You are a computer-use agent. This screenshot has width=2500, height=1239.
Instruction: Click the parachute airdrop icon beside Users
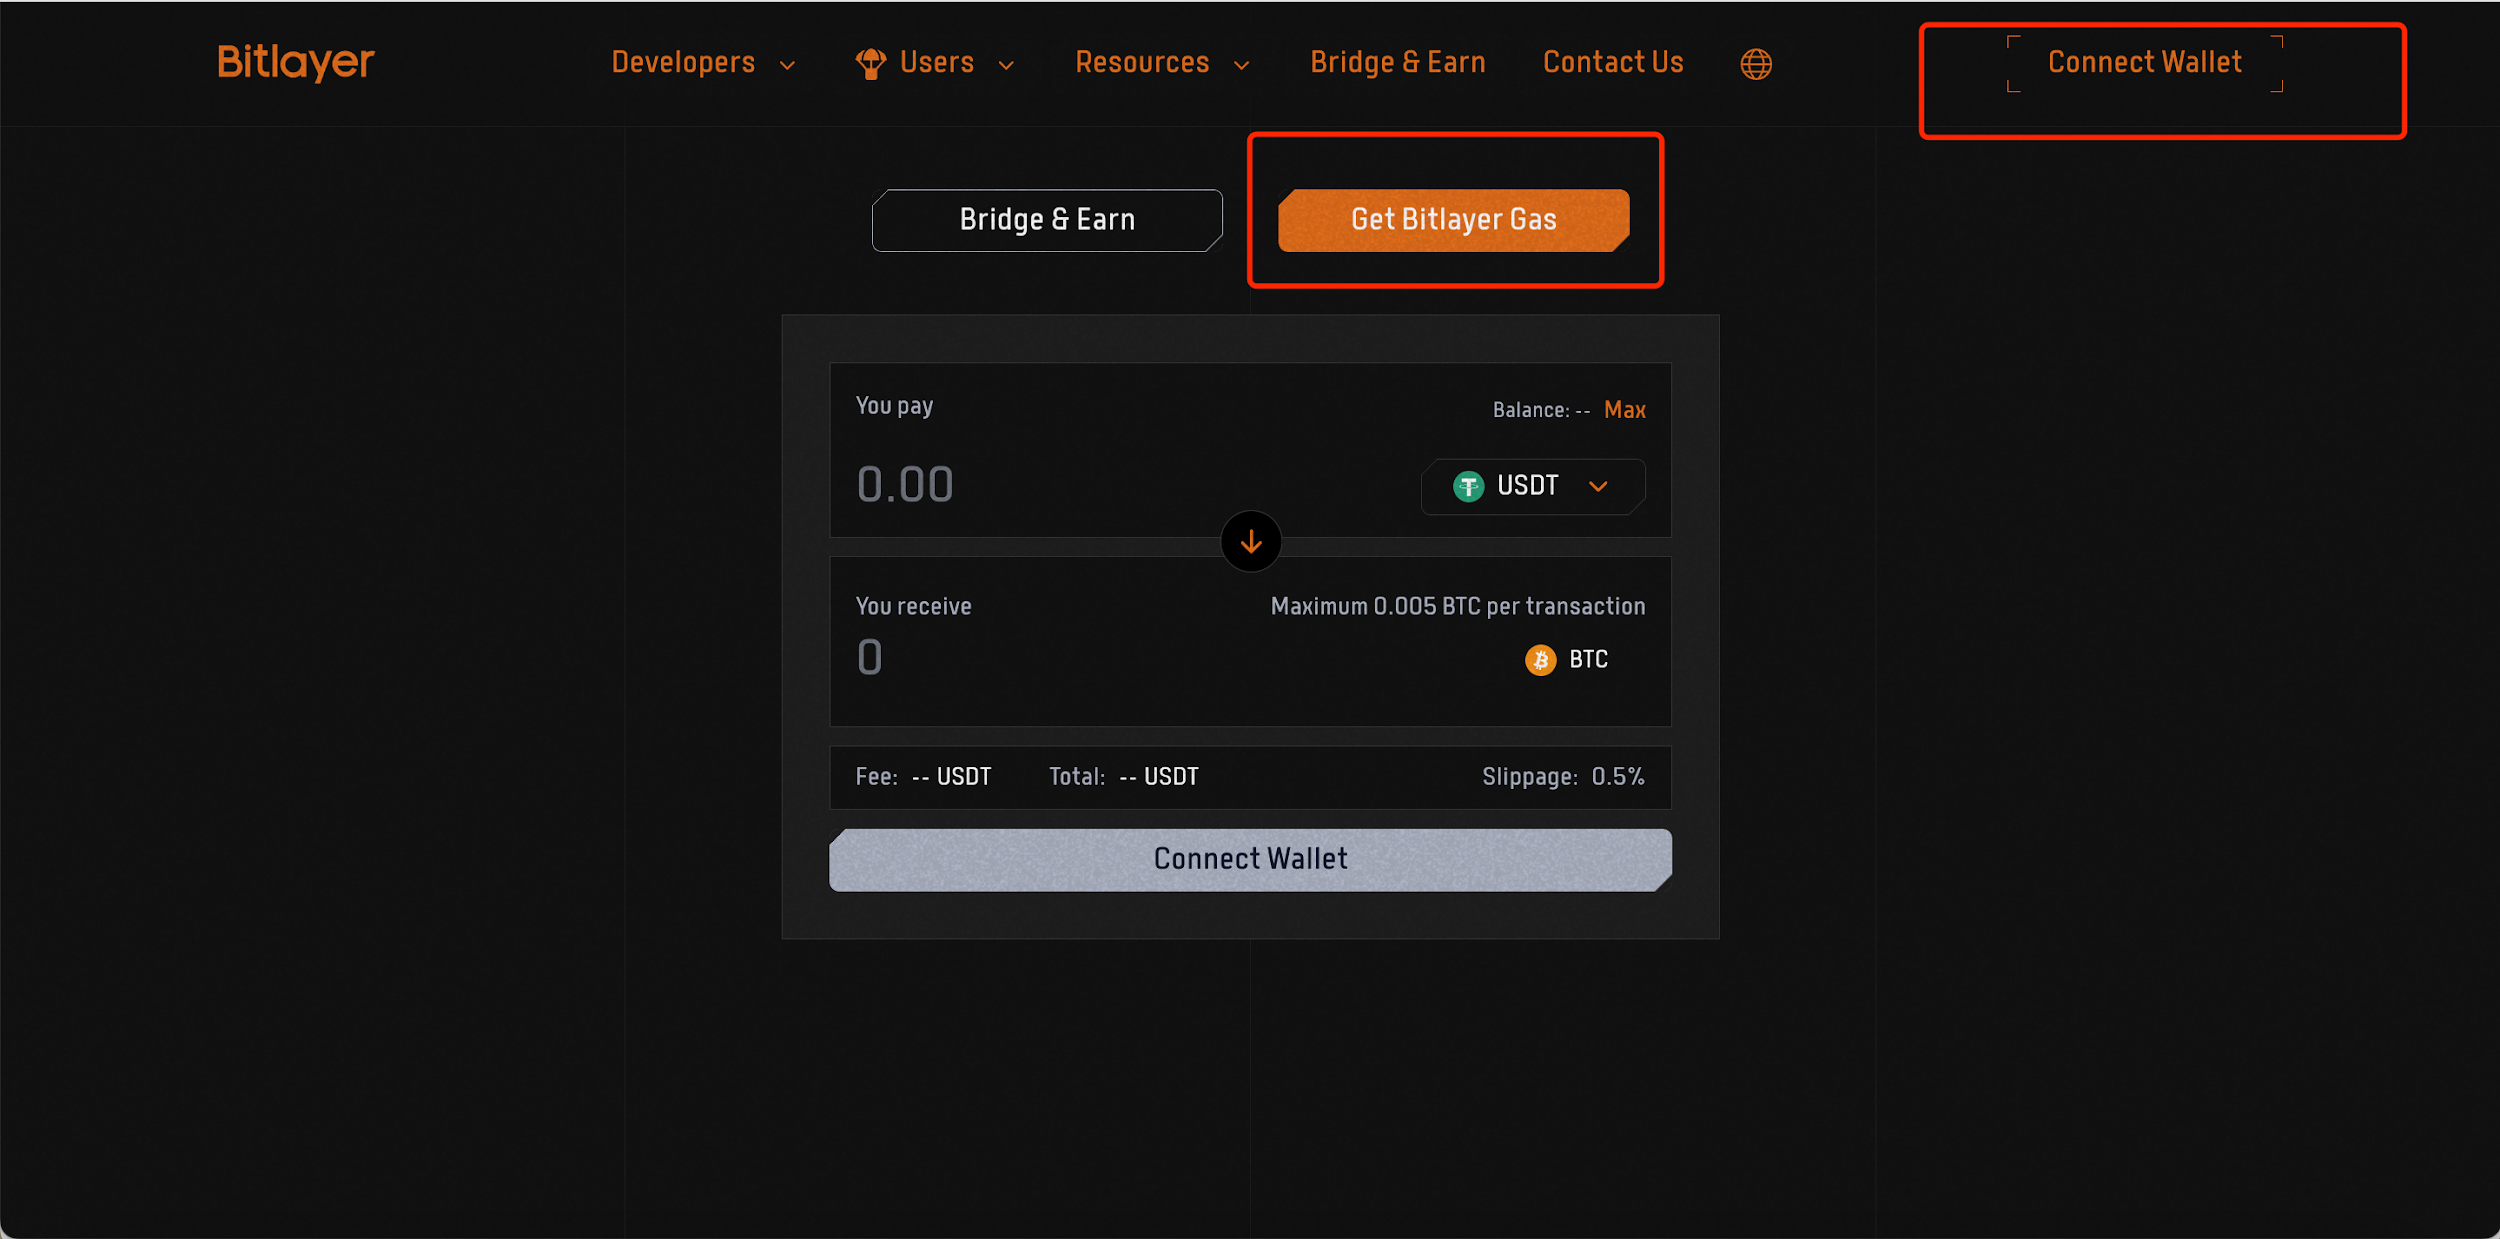(x=870, y=63)
